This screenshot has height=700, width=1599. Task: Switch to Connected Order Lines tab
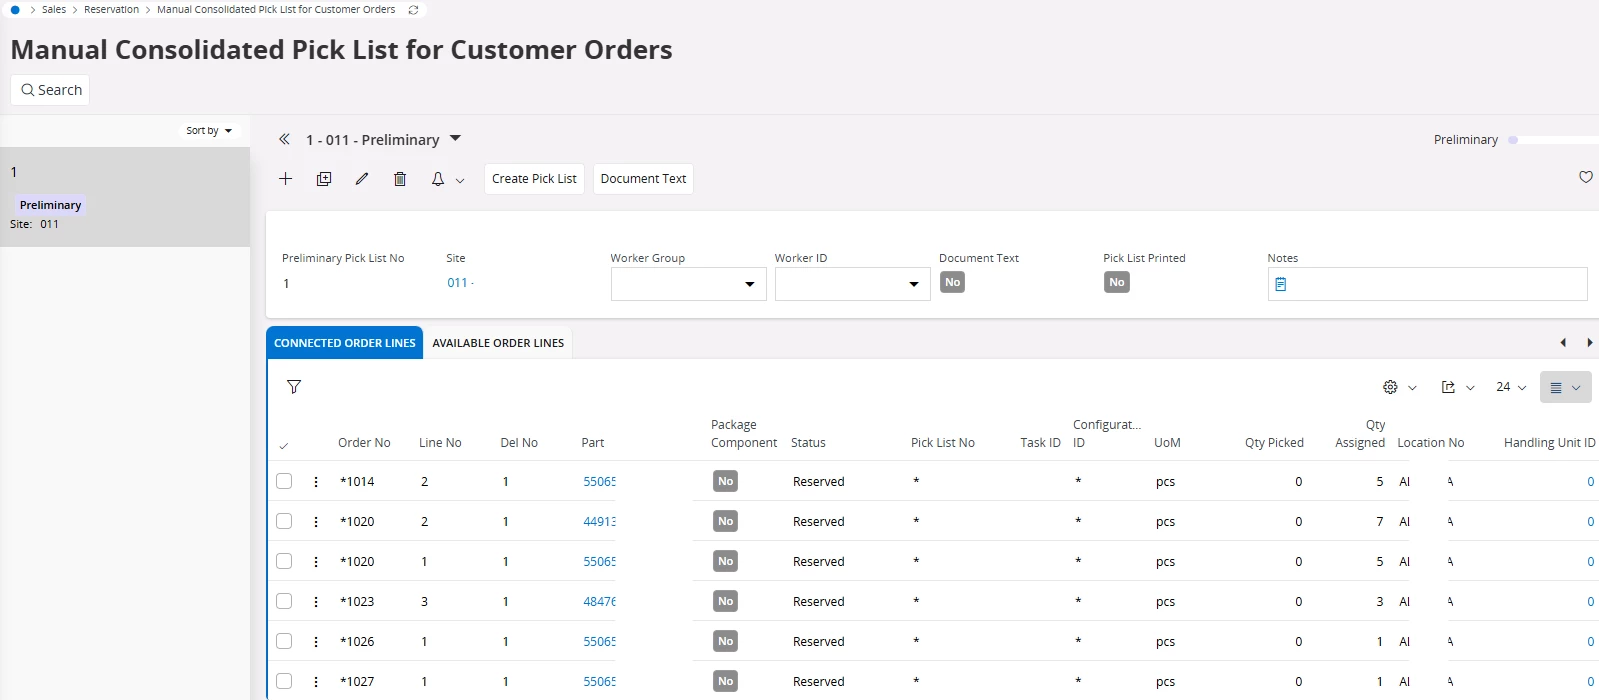point(345,343)
